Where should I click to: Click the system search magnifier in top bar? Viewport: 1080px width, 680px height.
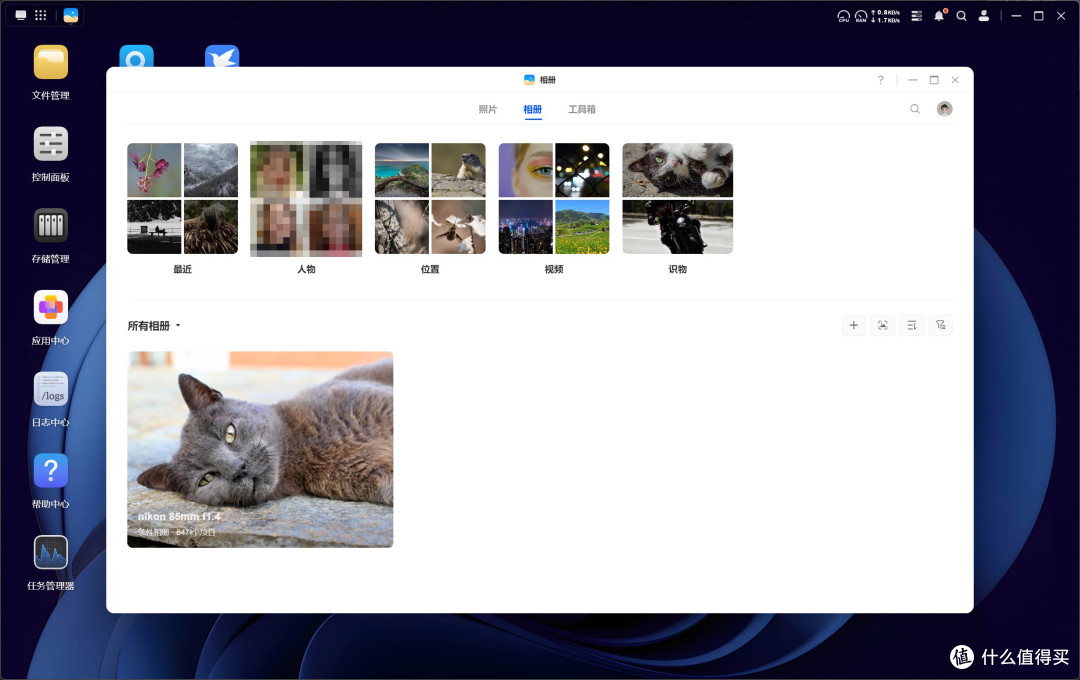(x=962, y=16)
